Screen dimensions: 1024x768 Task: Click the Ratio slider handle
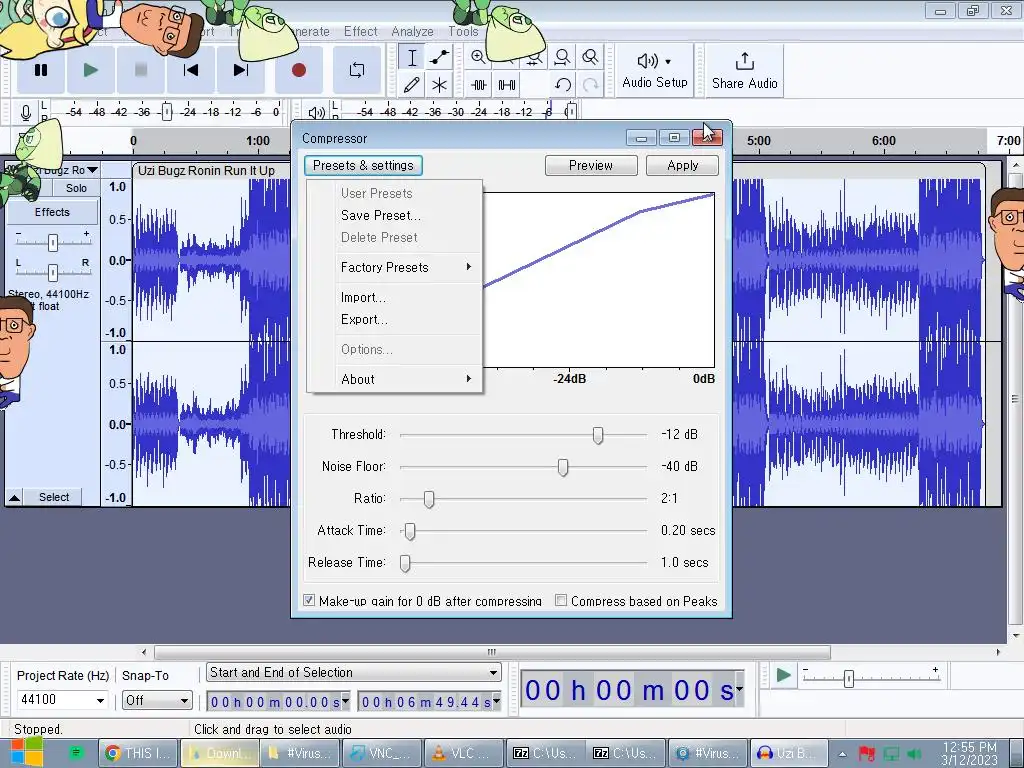428,499
